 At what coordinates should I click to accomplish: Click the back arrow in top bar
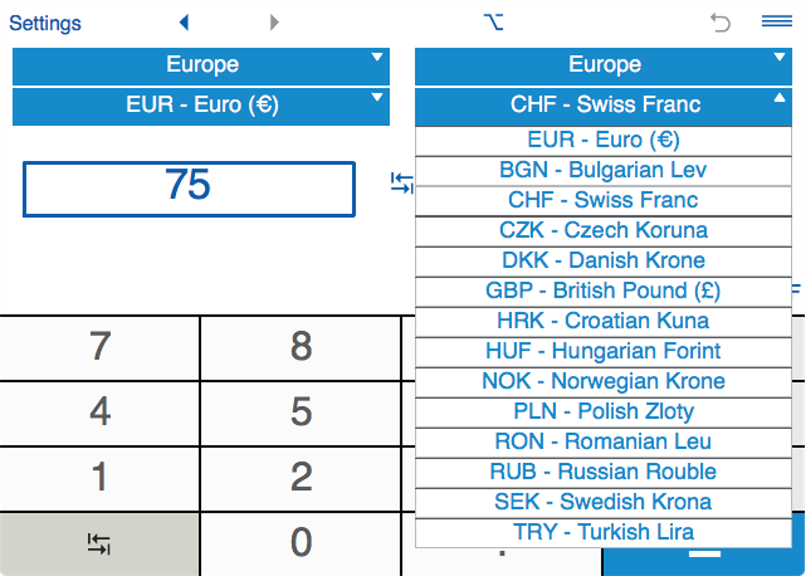pos(184,23)
